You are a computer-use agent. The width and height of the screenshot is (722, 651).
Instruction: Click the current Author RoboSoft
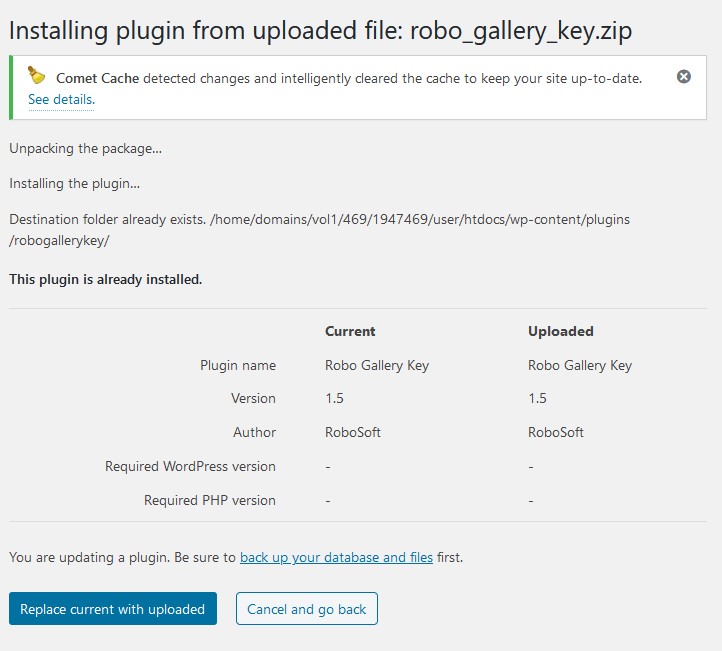353,432
